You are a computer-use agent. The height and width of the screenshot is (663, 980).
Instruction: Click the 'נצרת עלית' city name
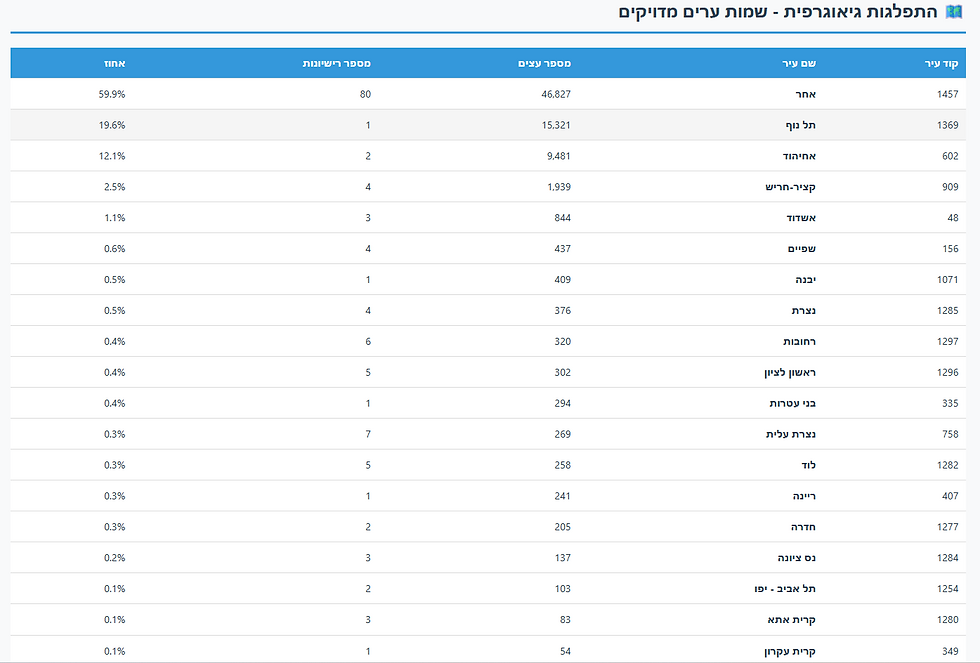tap(795, 435)
